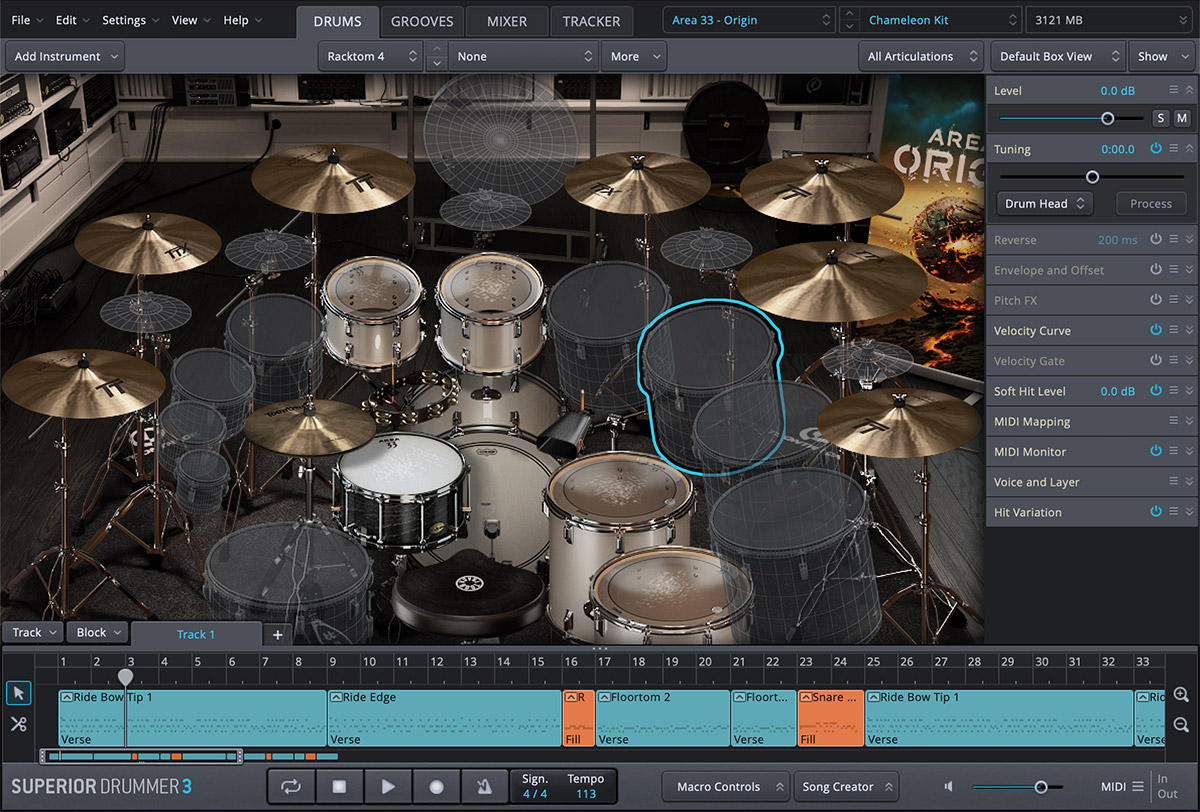Image resolution: width=1200 pixels, height=812 pixels.
Task: Open the None selection dropdown
Action: point(524,56)
